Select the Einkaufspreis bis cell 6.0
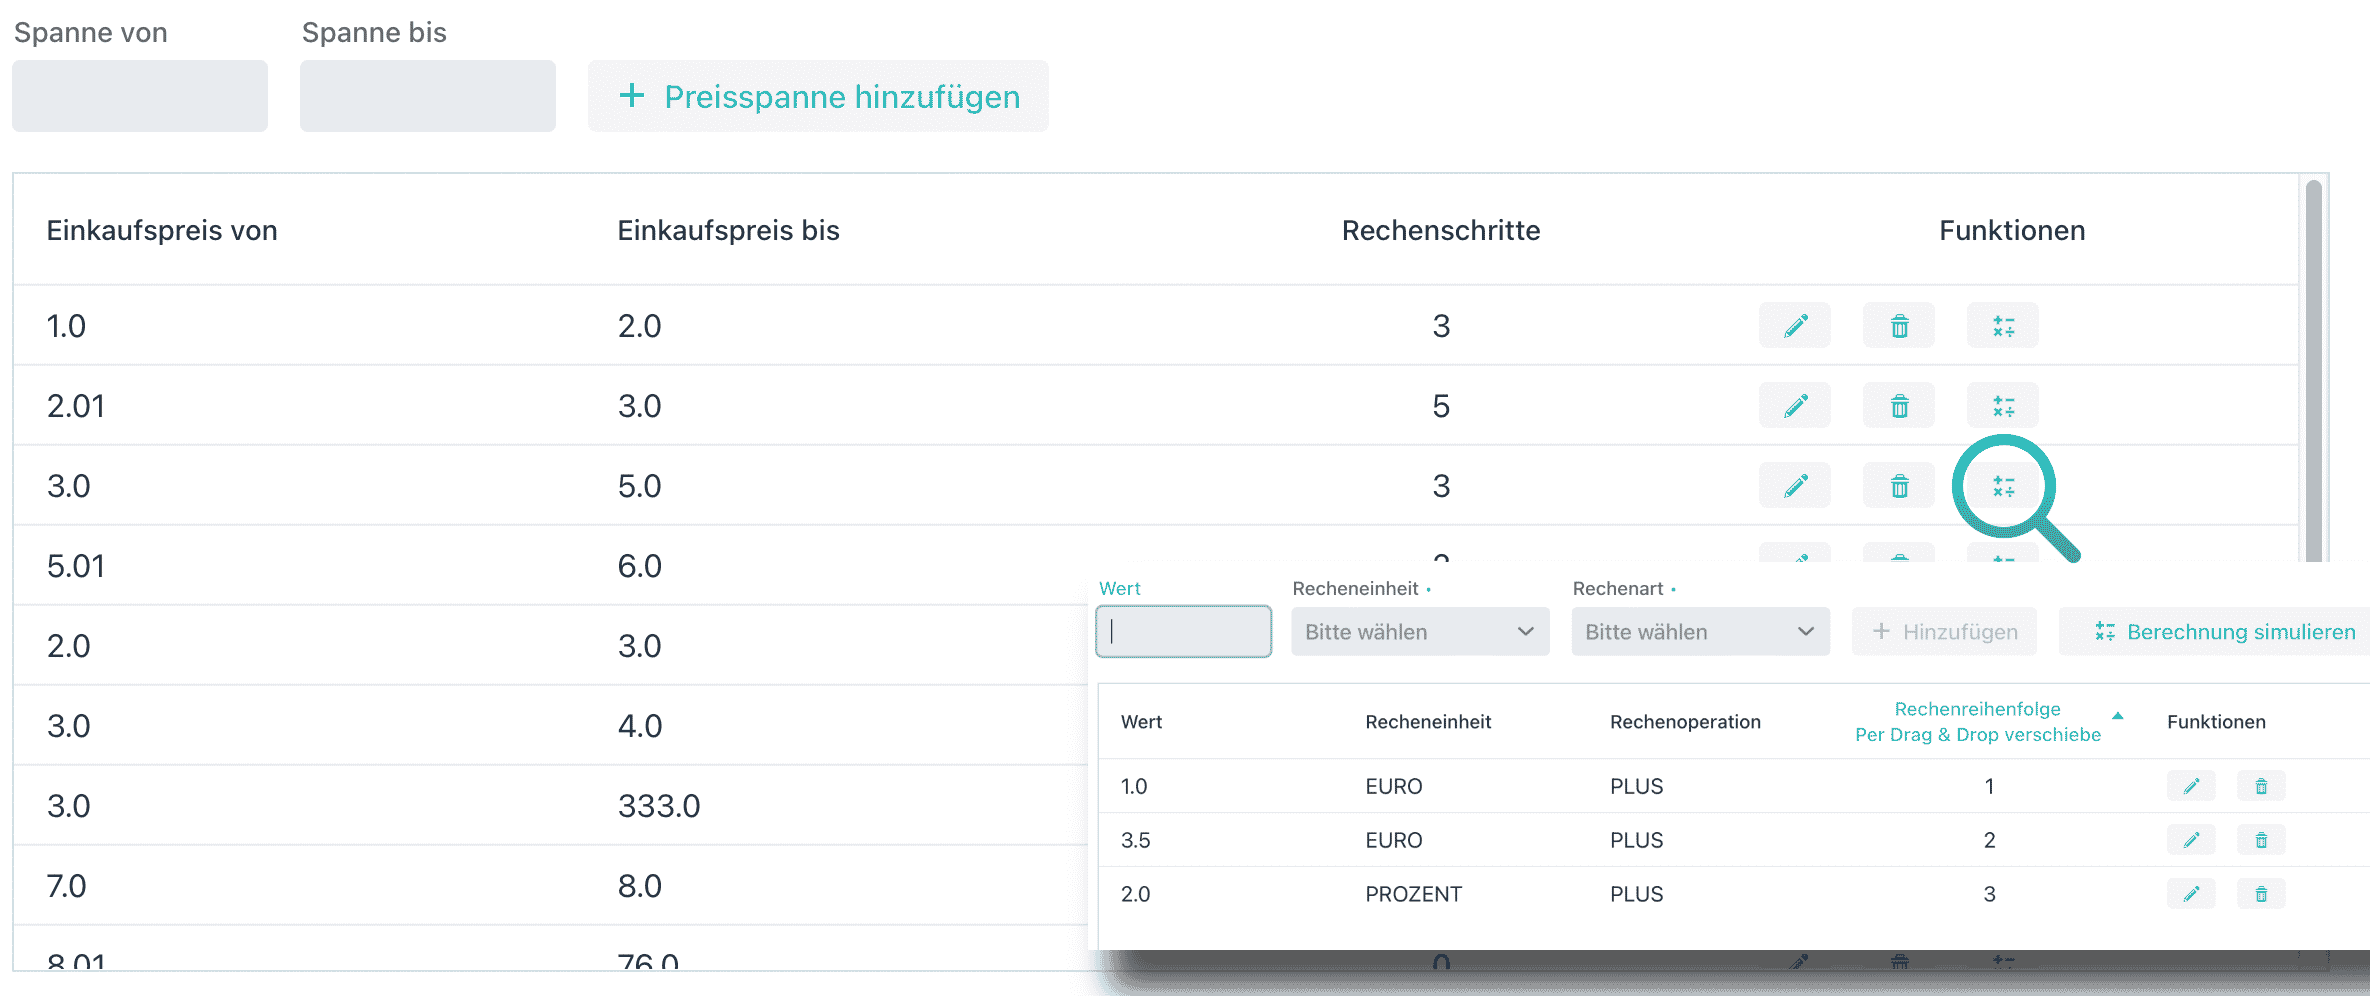The height and width of the screenshot is (996, 2370). coord(640,566)
